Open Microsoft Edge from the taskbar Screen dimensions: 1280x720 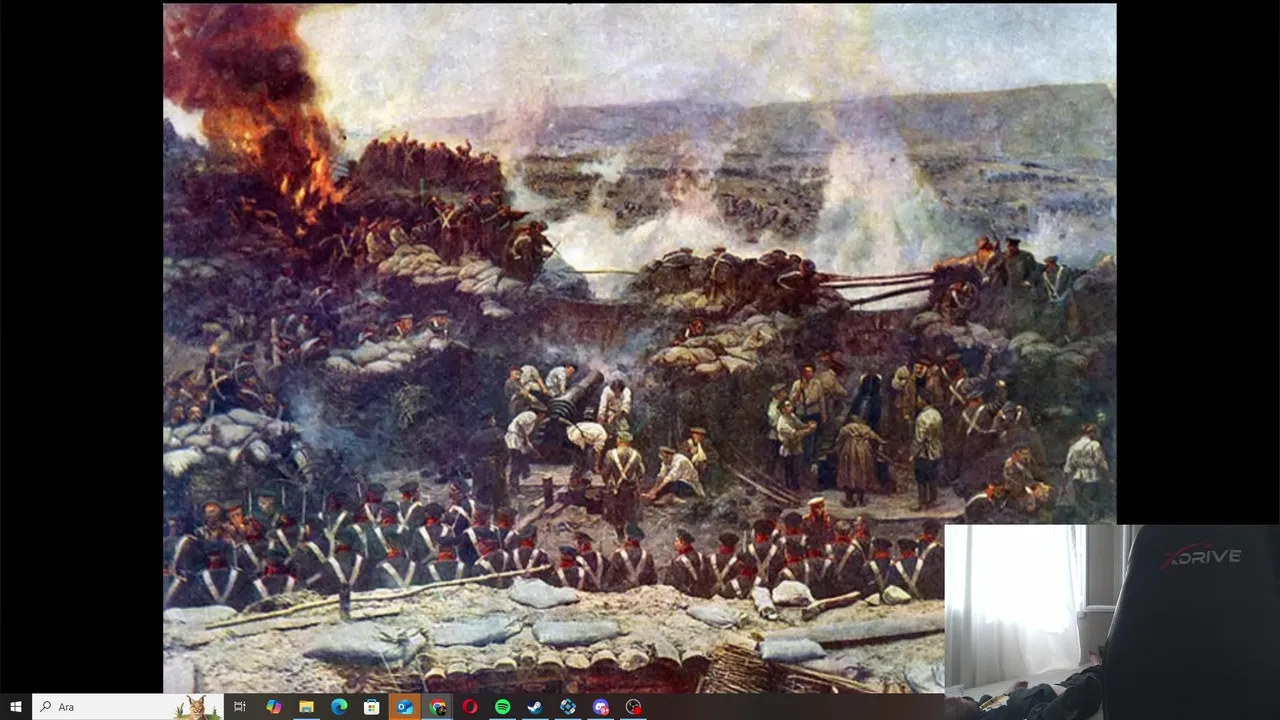pyautogui.click(x=339, y=707)
